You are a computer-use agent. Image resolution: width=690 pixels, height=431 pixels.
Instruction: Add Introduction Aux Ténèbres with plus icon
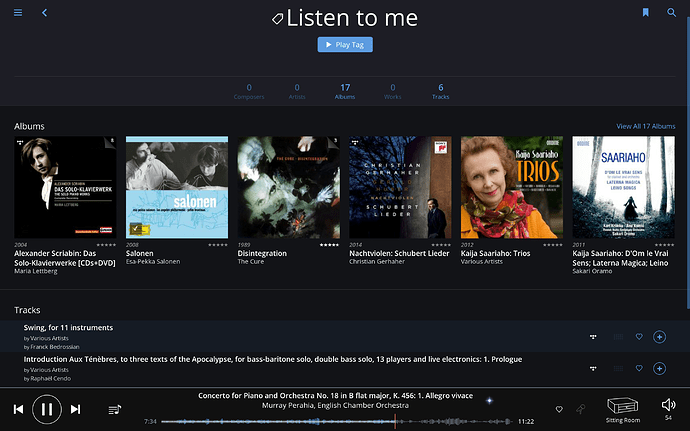pos(659,368)
